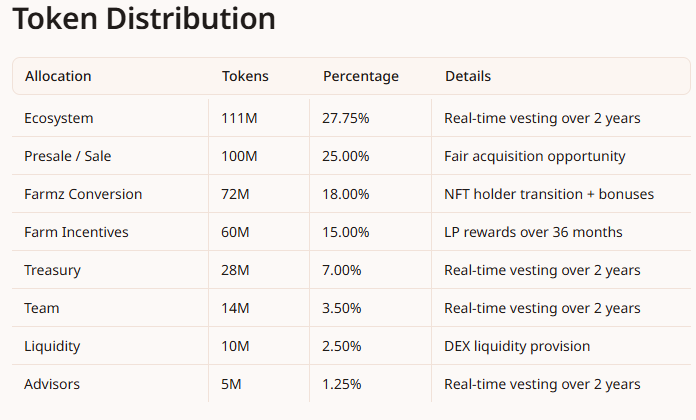Select the Percentage column header
696x420 pixels.
[360, 76]
